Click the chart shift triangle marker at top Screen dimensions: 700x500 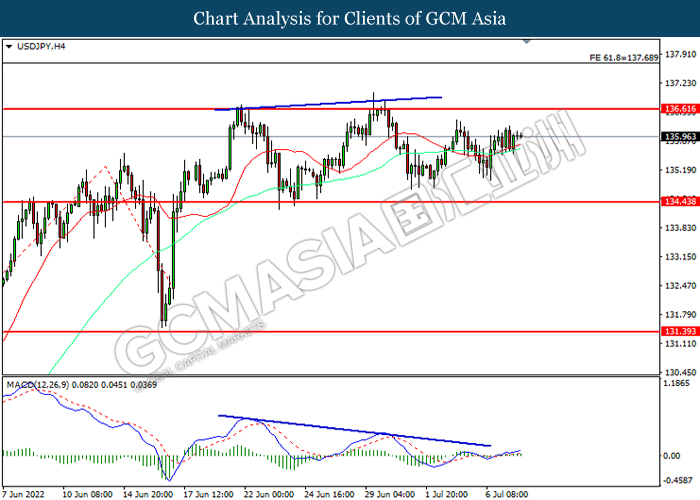pos(527,42)
